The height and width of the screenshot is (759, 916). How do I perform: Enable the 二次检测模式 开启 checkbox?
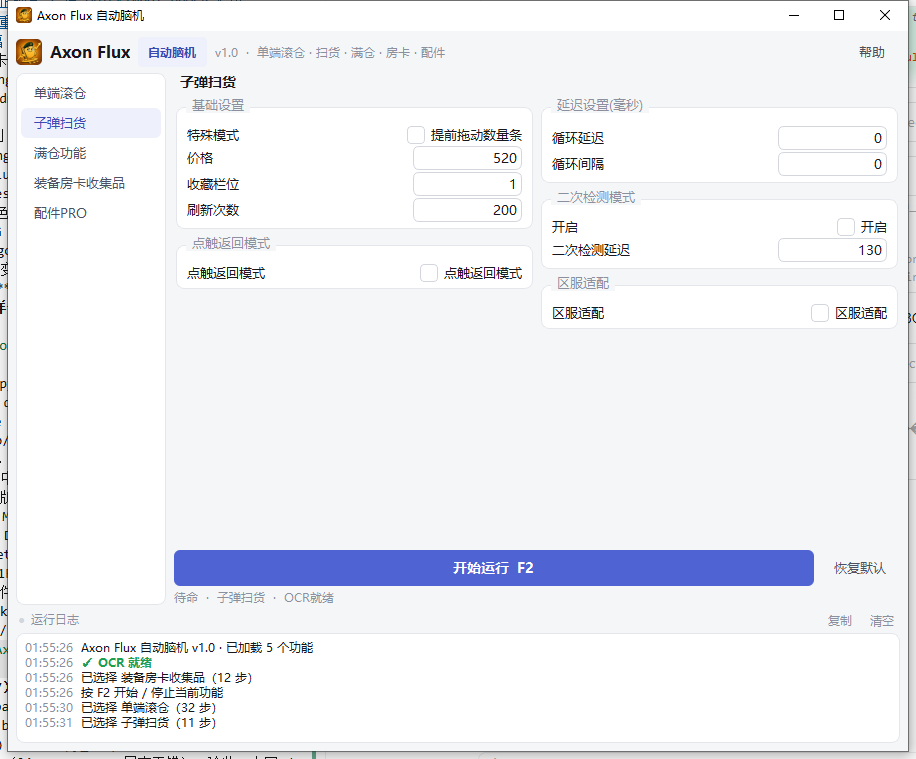coord(845,227)
